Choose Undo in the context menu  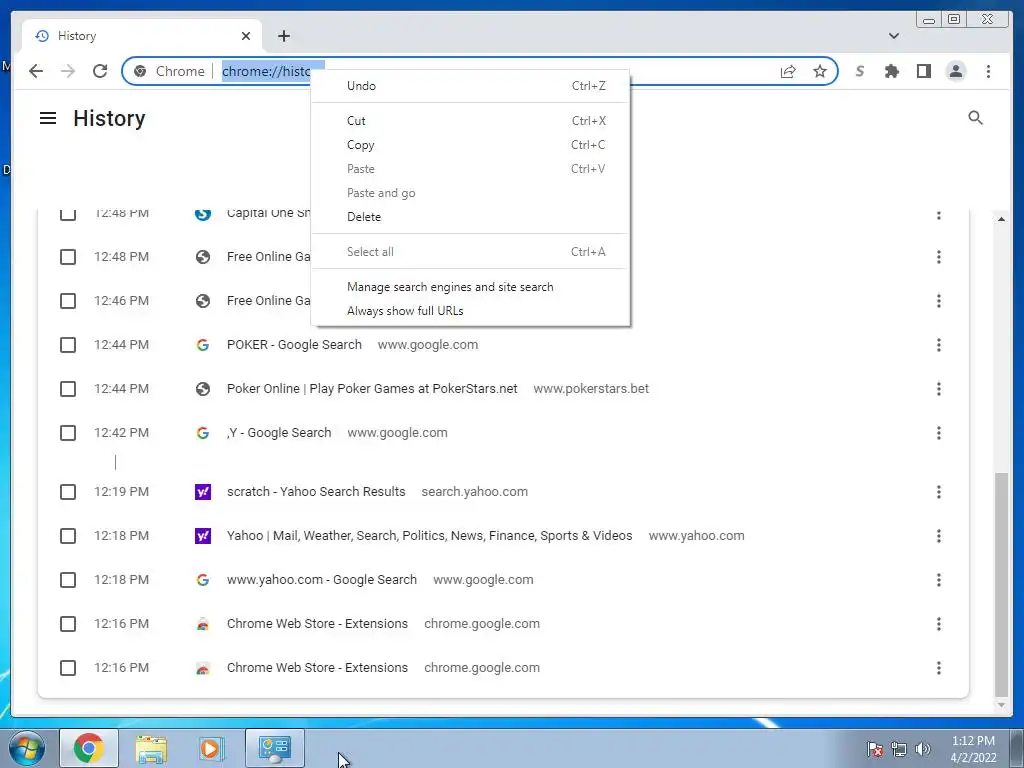470,86
